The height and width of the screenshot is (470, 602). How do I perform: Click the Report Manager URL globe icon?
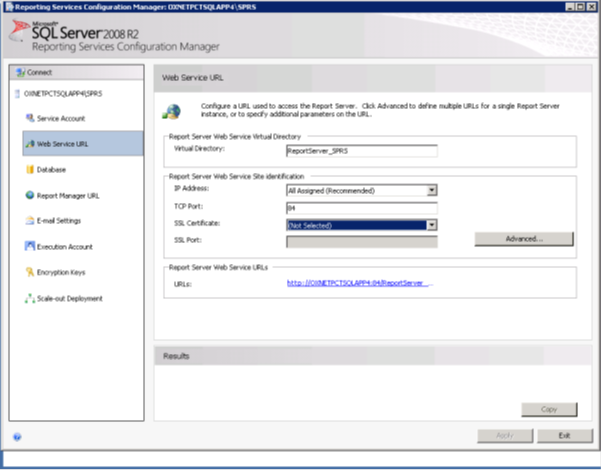tap(30, 195)
